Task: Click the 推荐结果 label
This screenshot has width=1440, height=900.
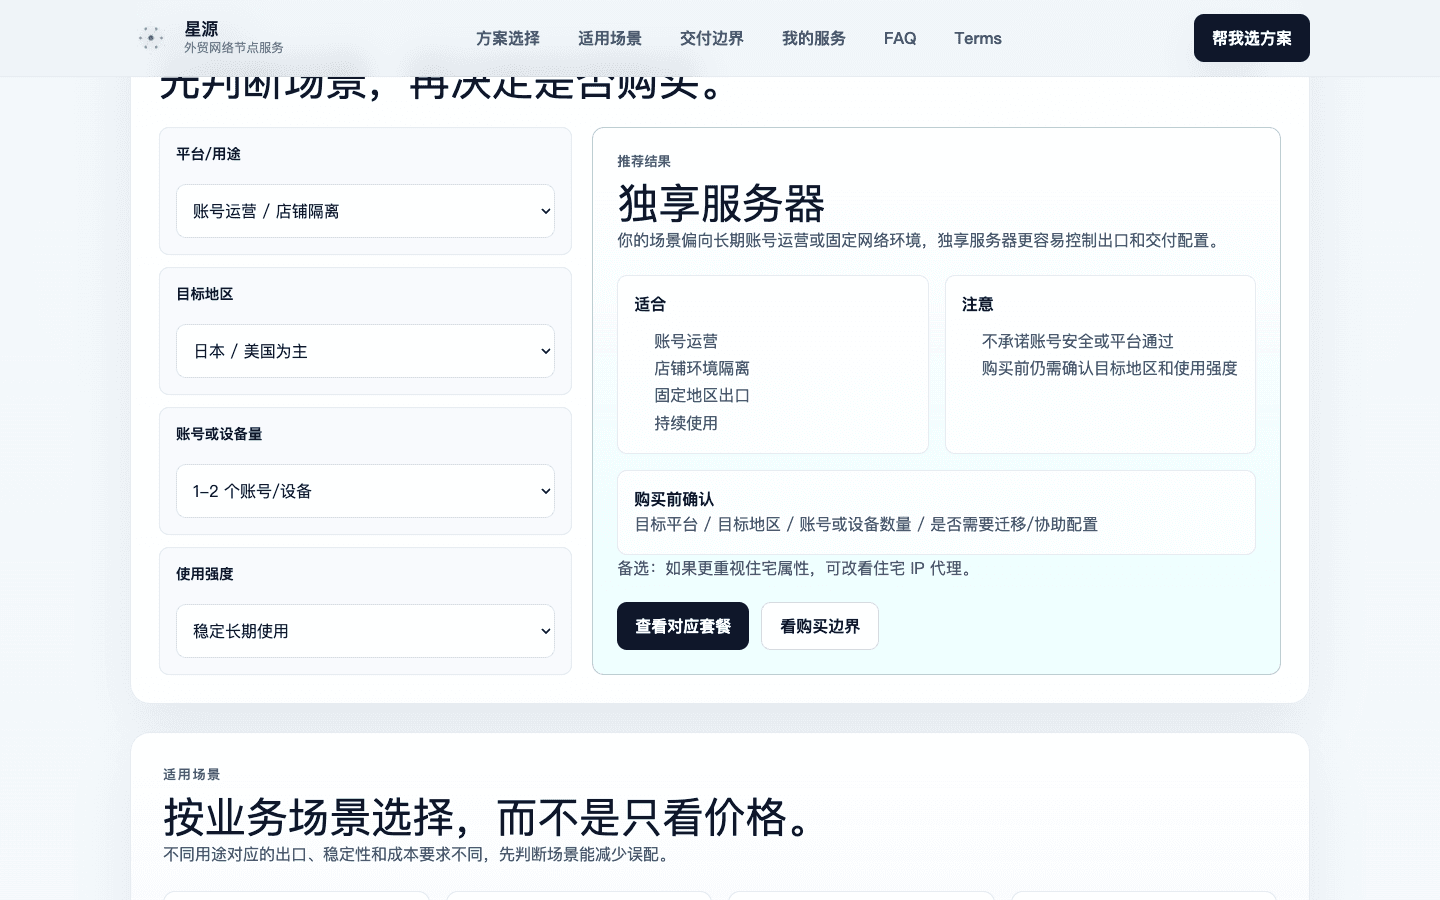Action: pos(644,161)
